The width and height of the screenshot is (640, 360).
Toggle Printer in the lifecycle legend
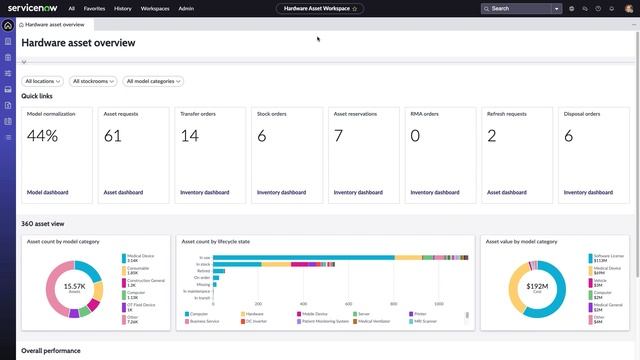click(x=418, y=314)
